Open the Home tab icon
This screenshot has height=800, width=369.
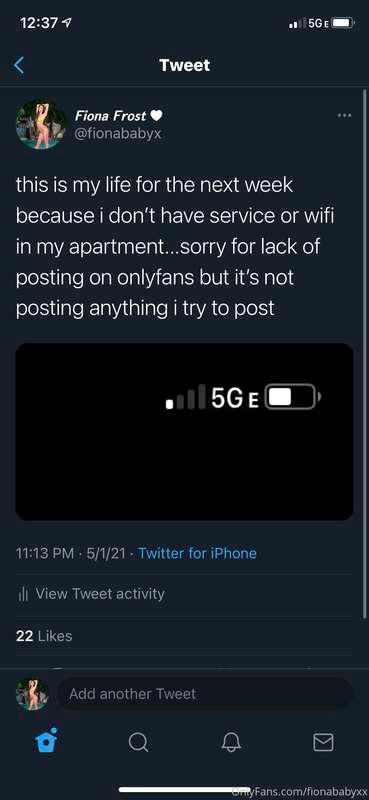pos(46,740)
